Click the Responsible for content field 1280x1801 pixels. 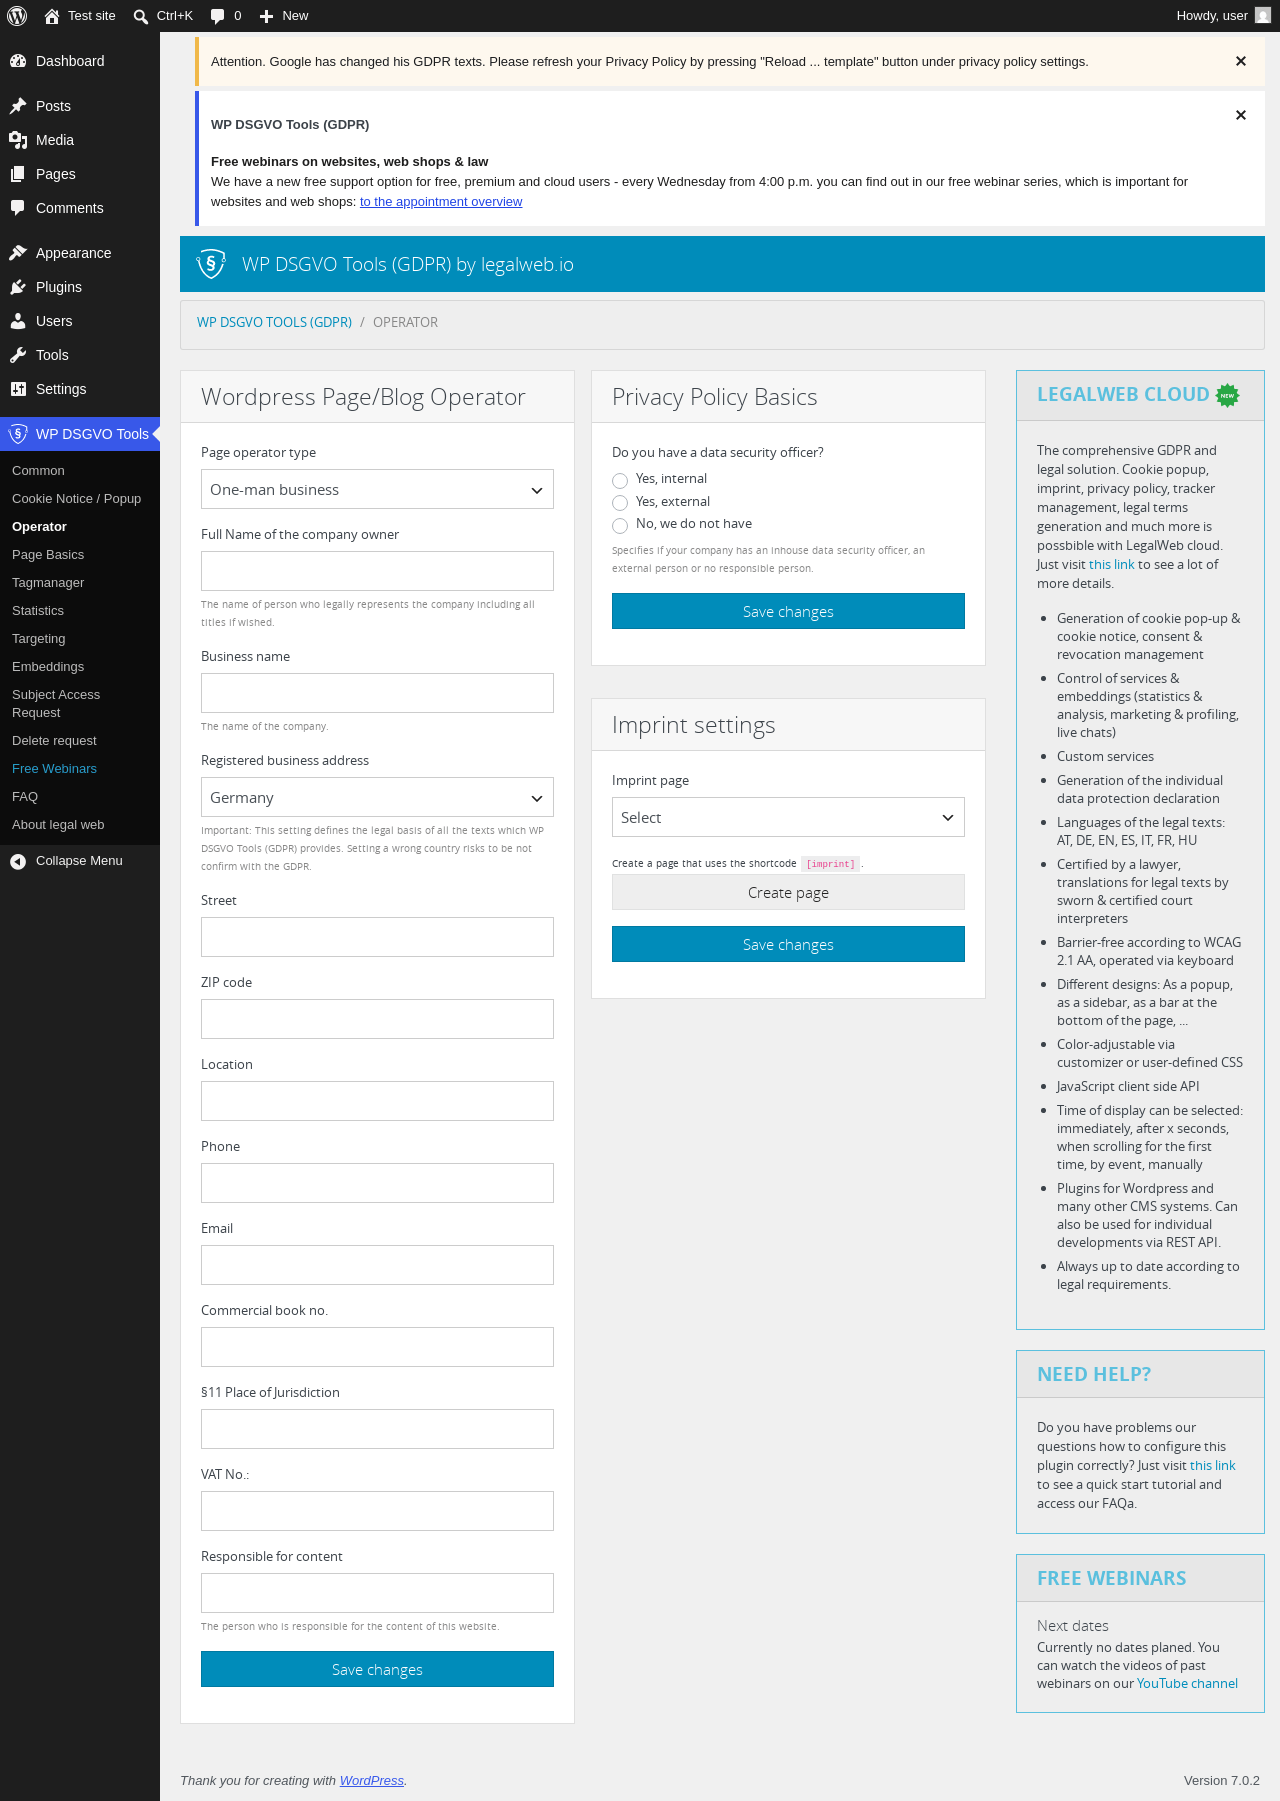(377, 1593)
